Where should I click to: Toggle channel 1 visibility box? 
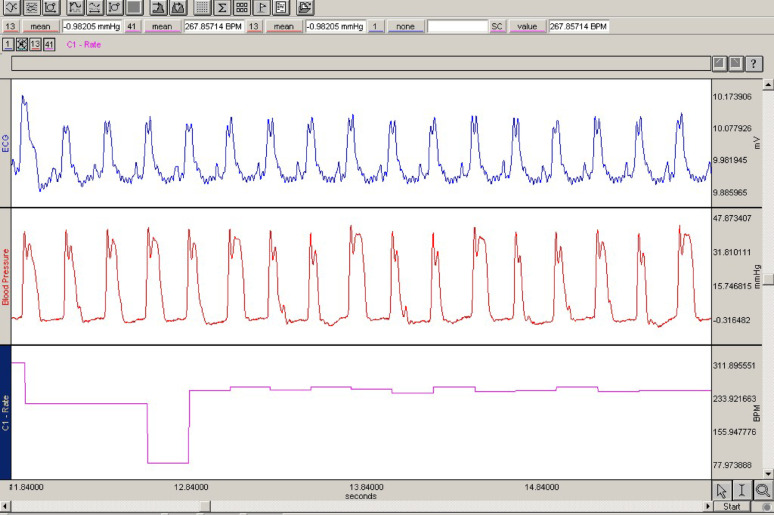(7, 45)
